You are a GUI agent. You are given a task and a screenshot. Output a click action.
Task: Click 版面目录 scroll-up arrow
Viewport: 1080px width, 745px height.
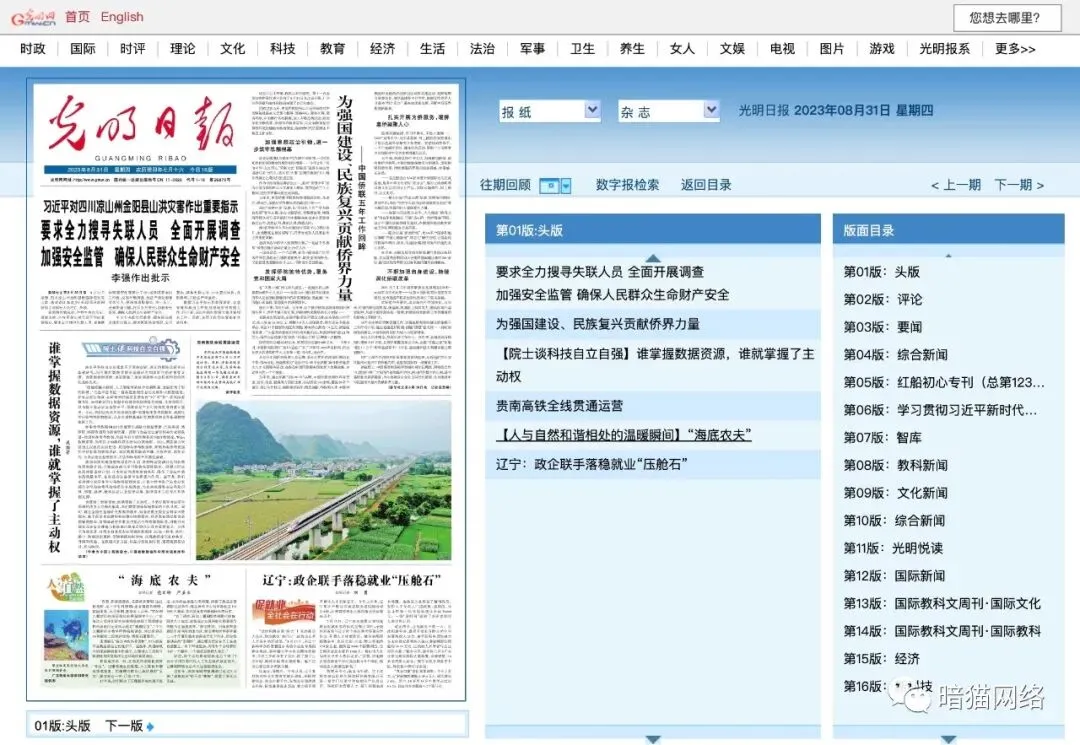[948, 255]
